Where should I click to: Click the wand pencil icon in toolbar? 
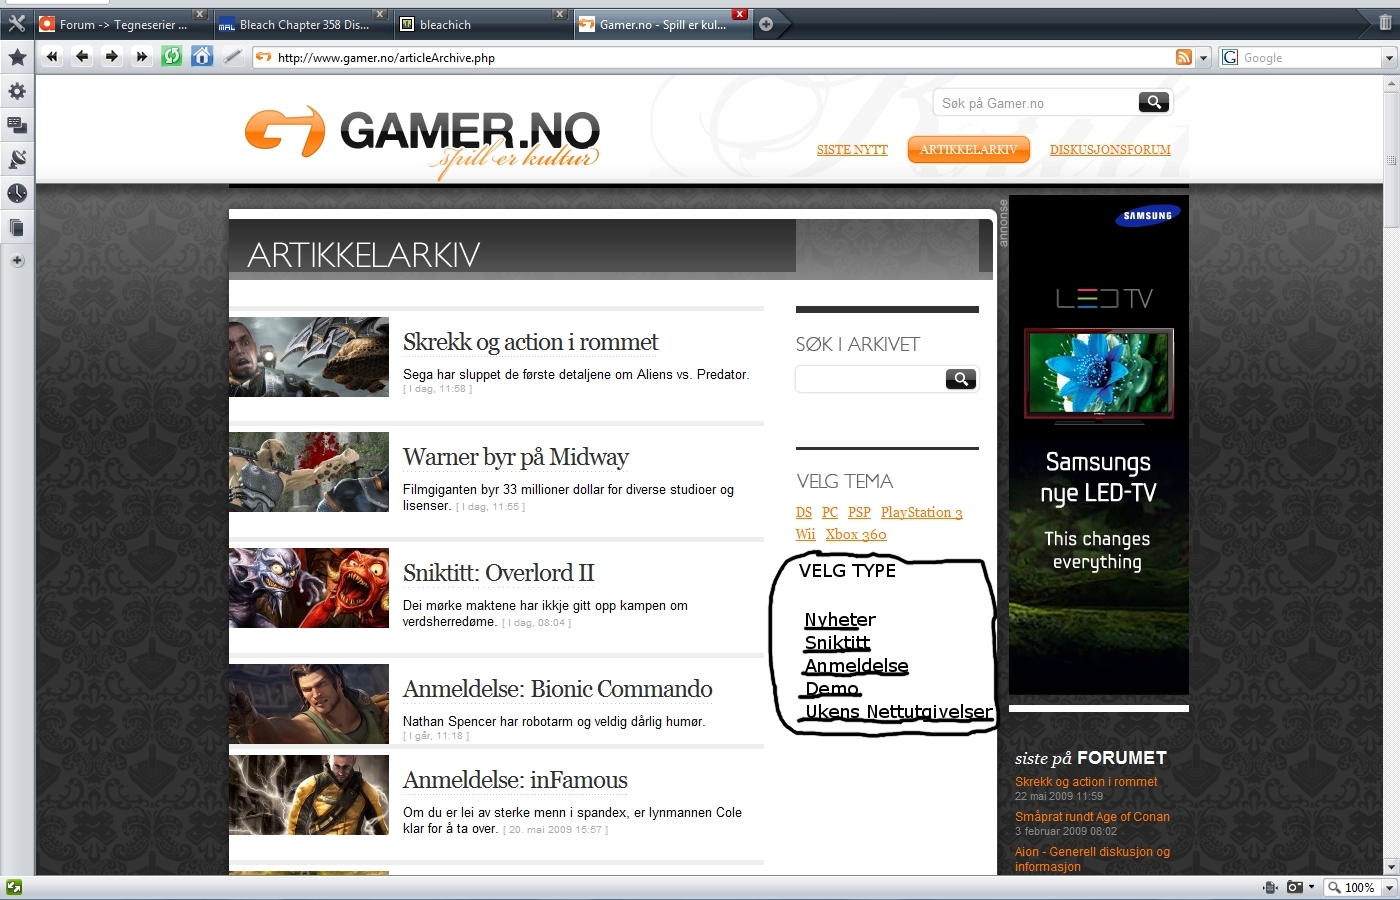point(232,57)
